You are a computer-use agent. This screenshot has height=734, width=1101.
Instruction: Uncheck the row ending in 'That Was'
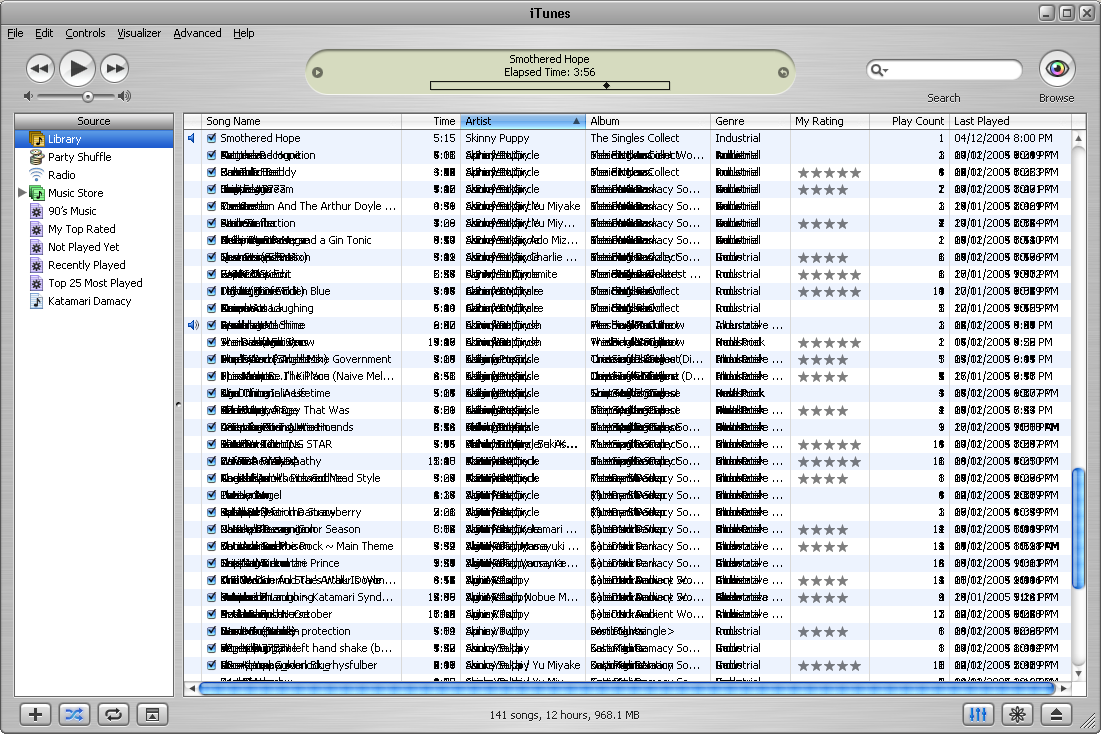coord(211,410)
